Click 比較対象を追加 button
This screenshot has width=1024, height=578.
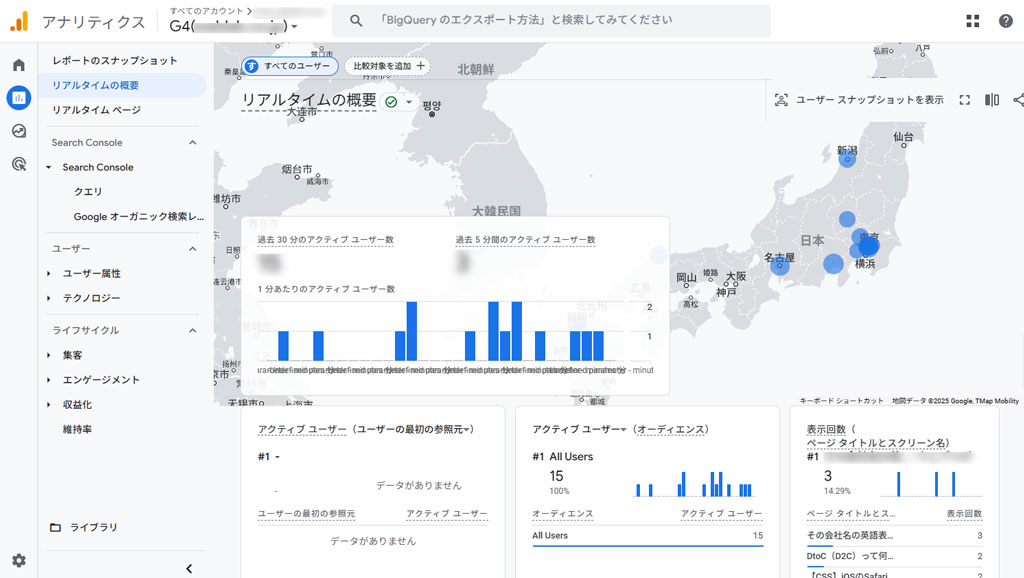pos(387,66)
